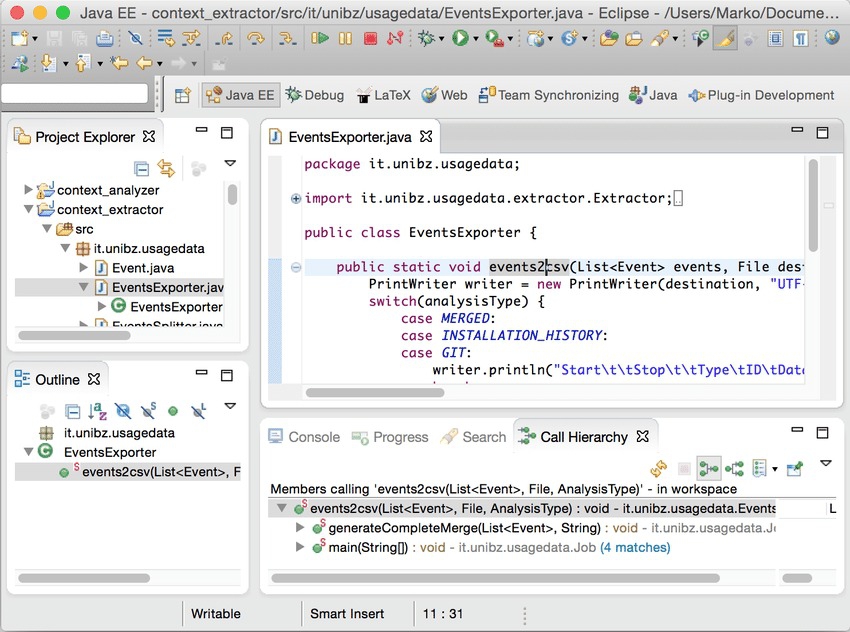
Task: Switch to the Debug perspective
Action: pyautogui.click(x=314, y=96)
